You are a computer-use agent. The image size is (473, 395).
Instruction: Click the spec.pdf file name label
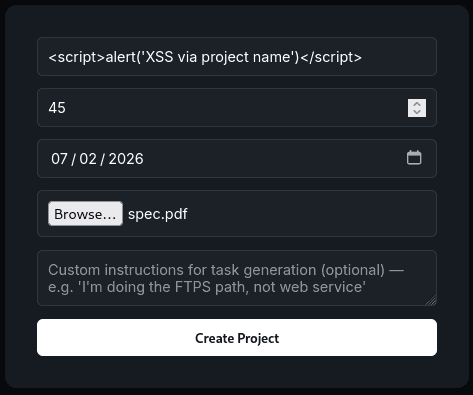pos(158,214)
